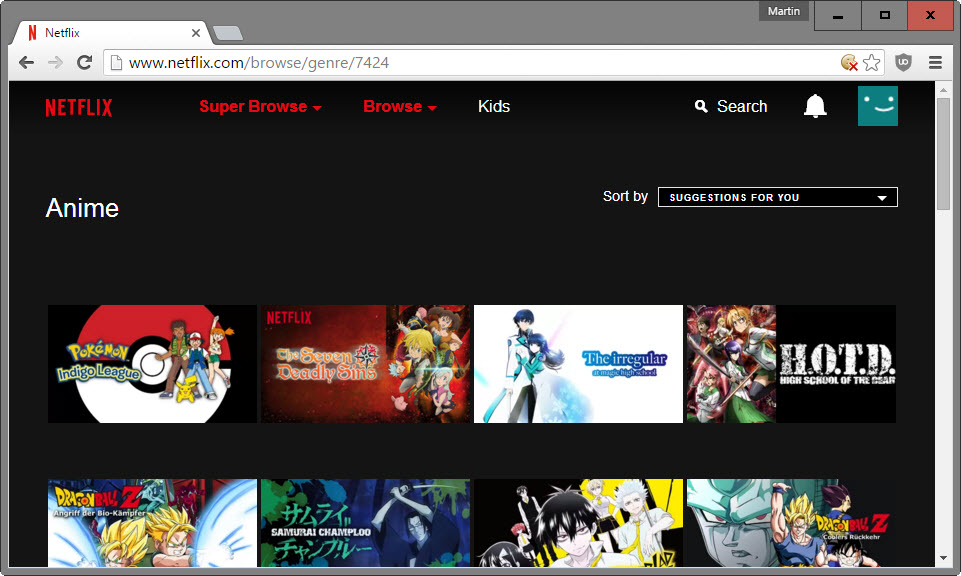961x576 pixels.
Task: Open Dragon Ball Z Coolers Rückkehr
Action: click(x=791, y=523)
